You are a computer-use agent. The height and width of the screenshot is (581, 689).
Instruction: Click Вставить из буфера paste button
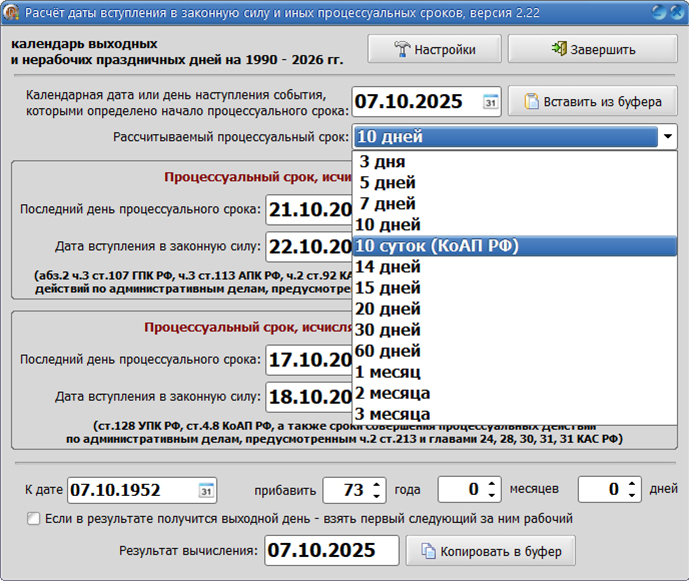(x=592, y=101)
